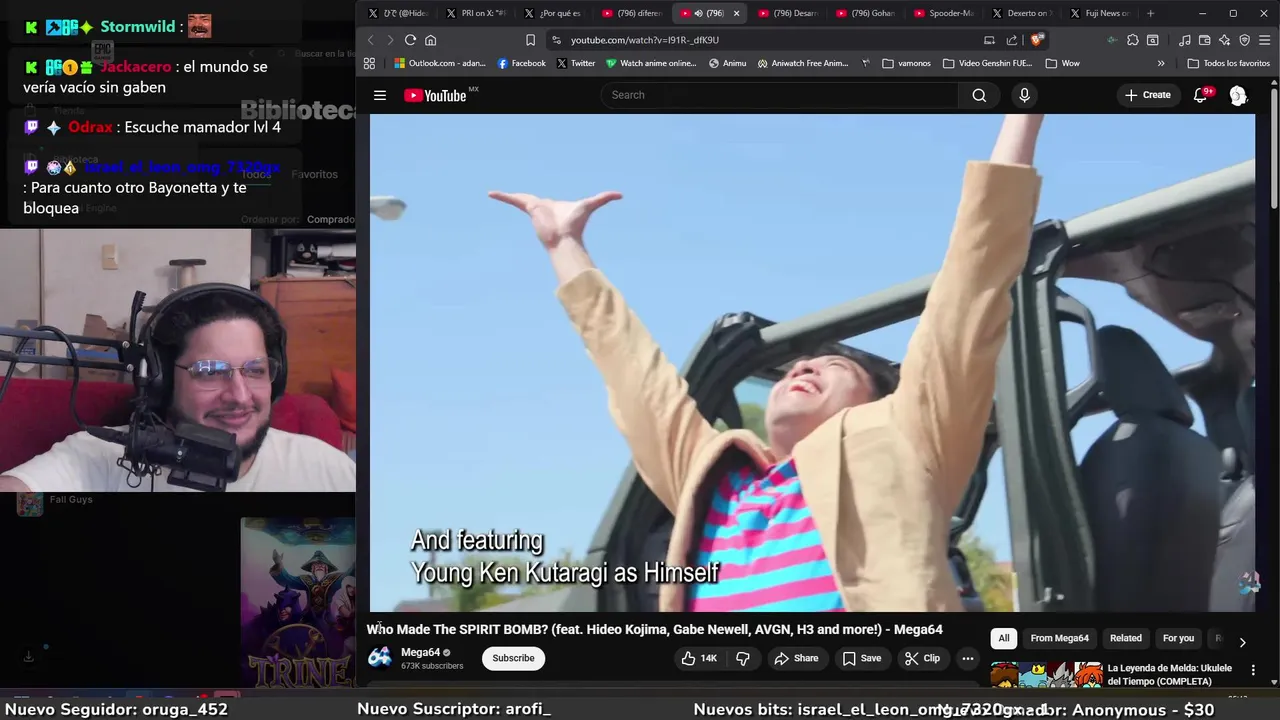
Task: Switch to the PRI on X tab
Action: coord(475,13)
